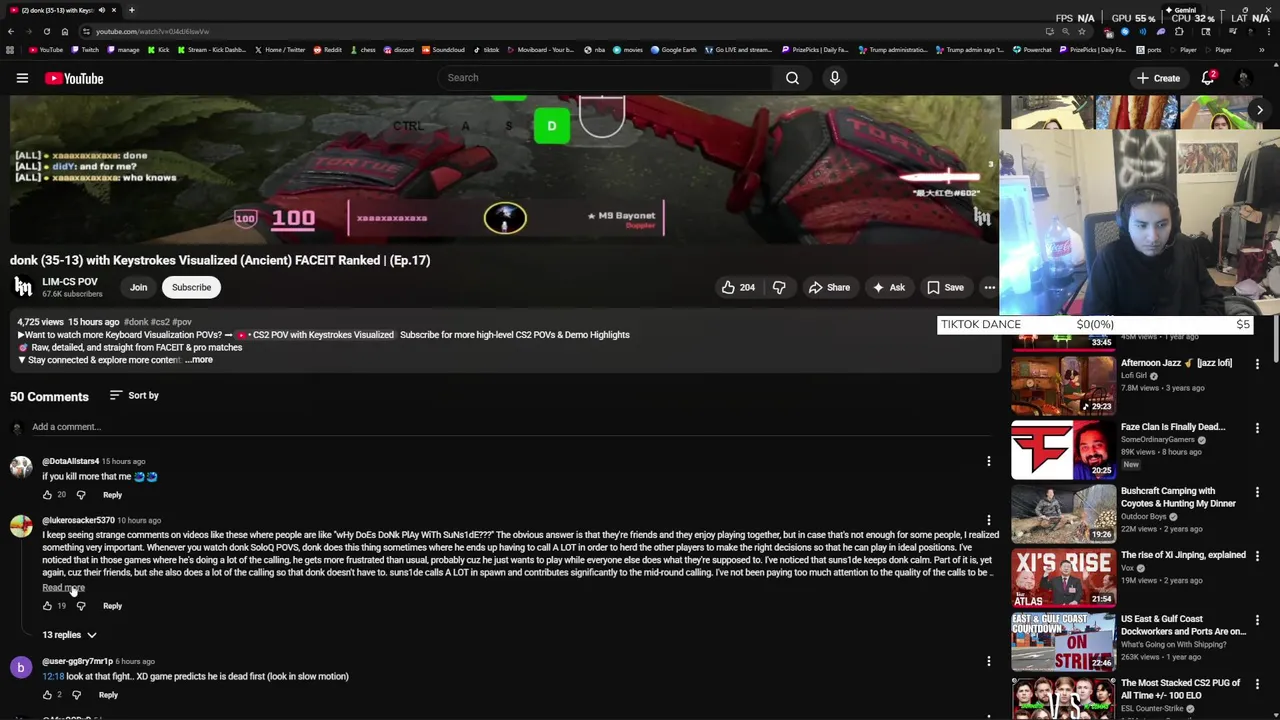Open the Powerchat bookmark
Image resolution: width=1280 pixels, height=720 pixels.
tap(1032, 50)
